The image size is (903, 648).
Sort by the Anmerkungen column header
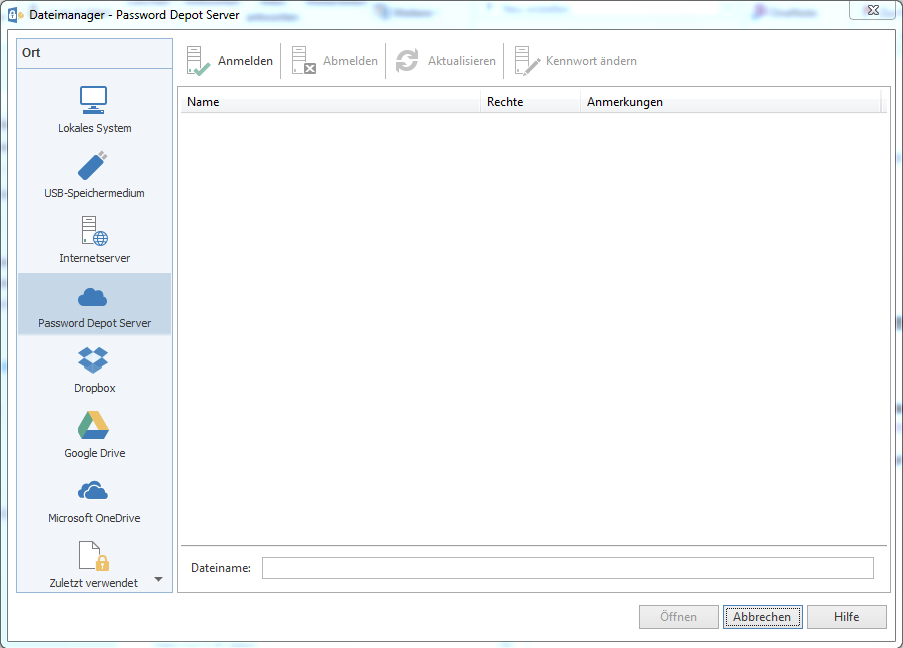point(730,102)
